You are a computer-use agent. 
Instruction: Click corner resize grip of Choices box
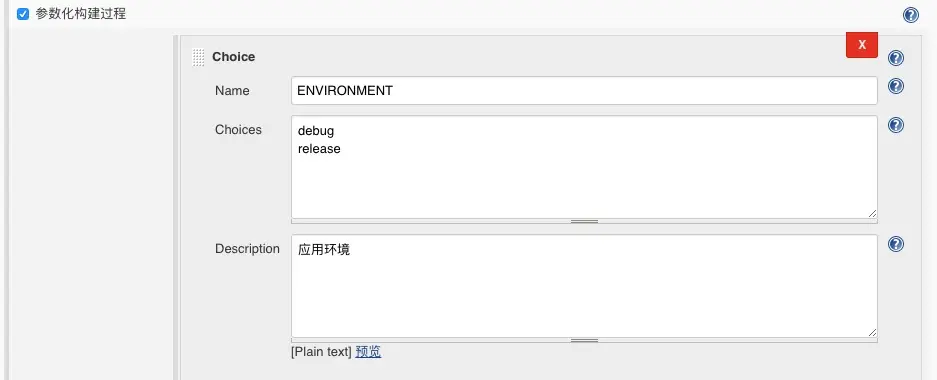[872, 213]
